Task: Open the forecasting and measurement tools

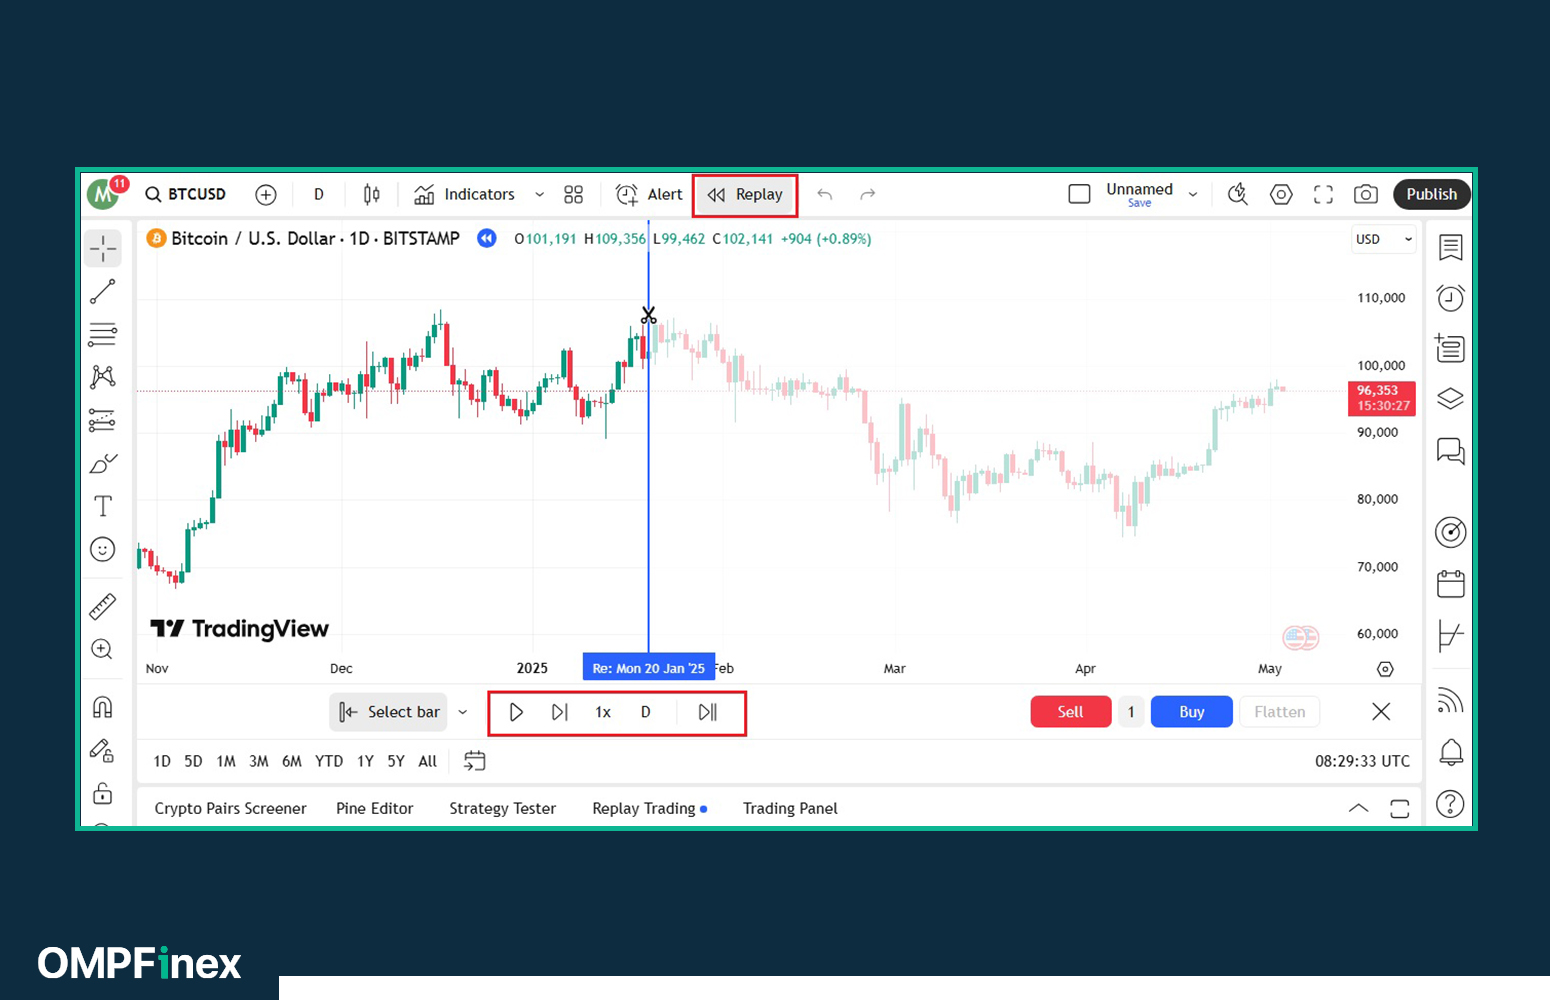Action: pyautogui.click(x=103, y=420)
